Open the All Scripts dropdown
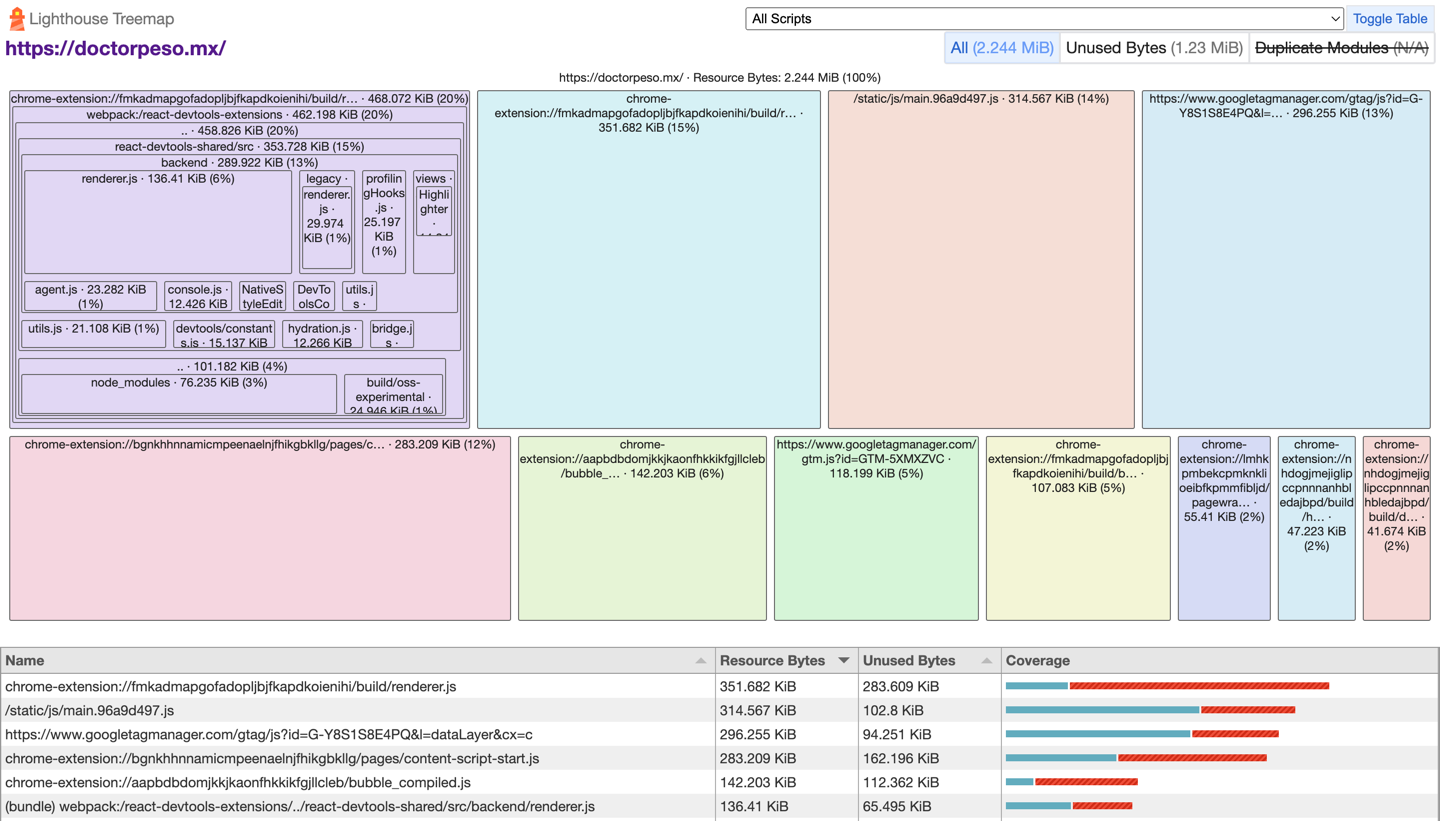 pyautogui.click(x=1044, y=19)
